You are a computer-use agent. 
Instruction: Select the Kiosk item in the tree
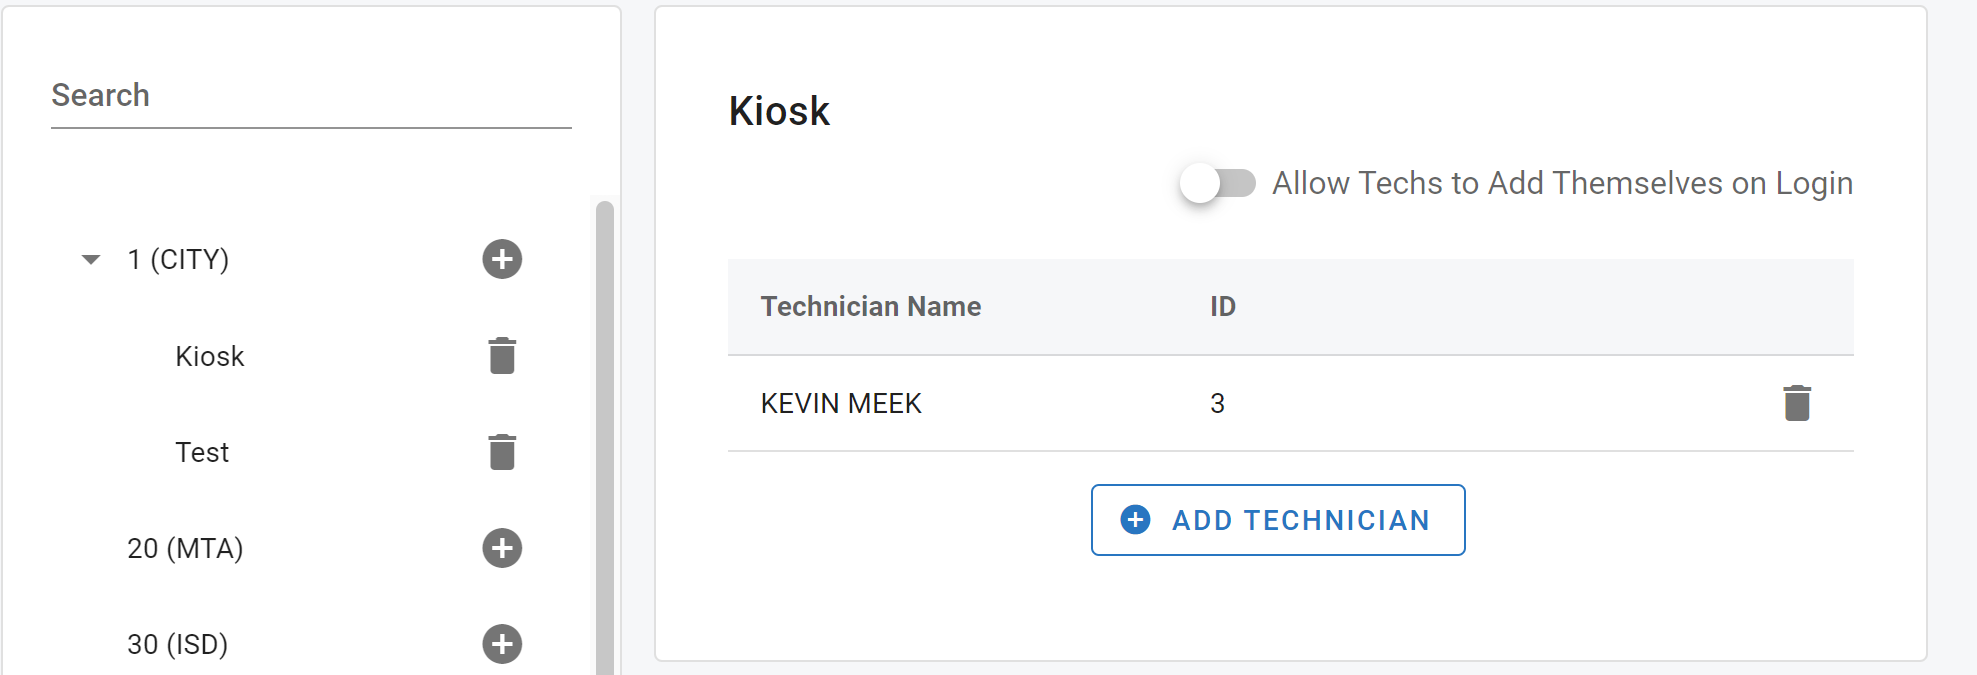pyautogui.click(x=209, y=356)
